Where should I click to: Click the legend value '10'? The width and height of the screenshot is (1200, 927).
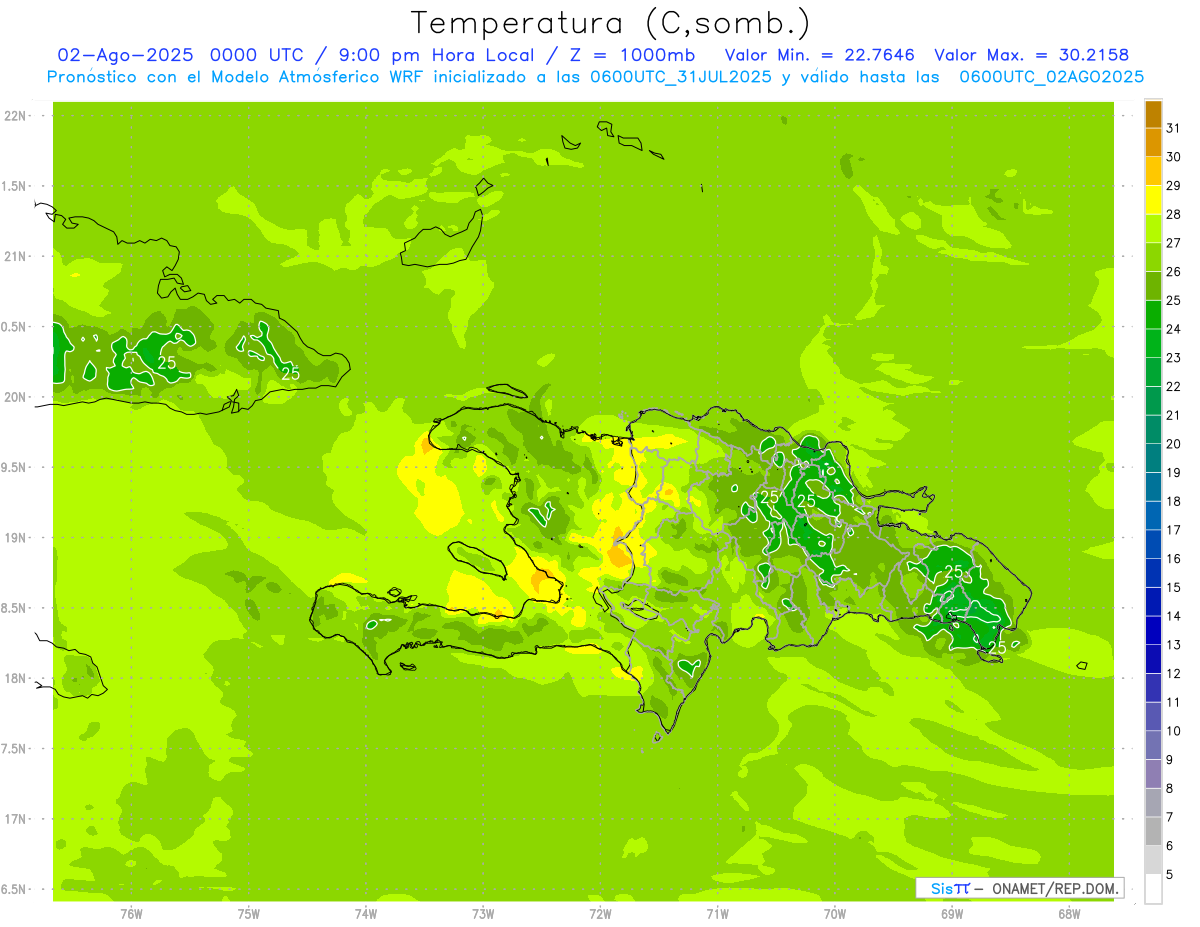point(1173,731)
